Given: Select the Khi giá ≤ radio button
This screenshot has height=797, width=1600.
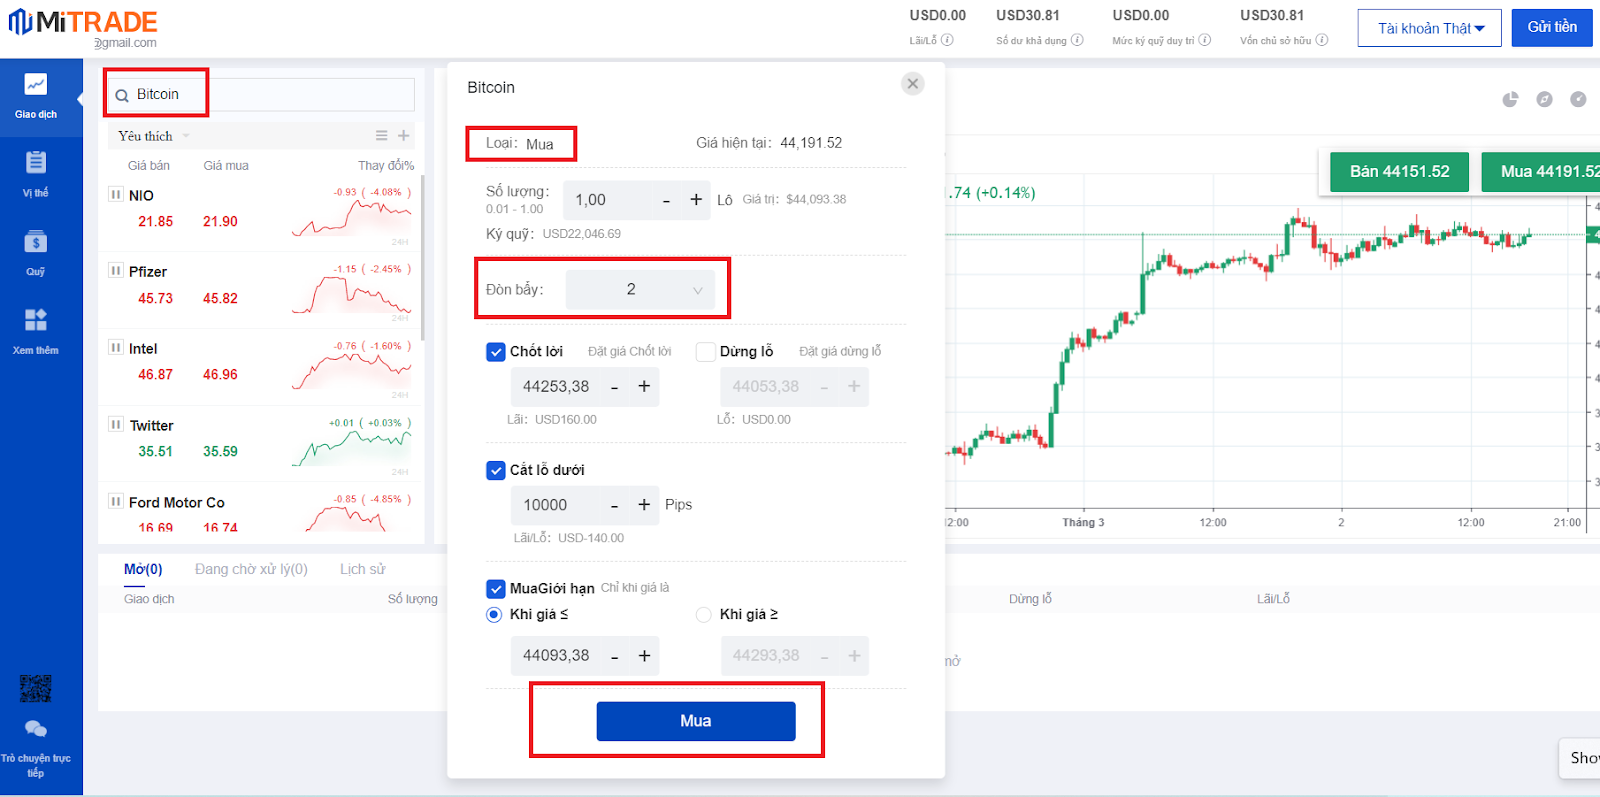Looking at the screenshot, I should (x=494, y=615).
